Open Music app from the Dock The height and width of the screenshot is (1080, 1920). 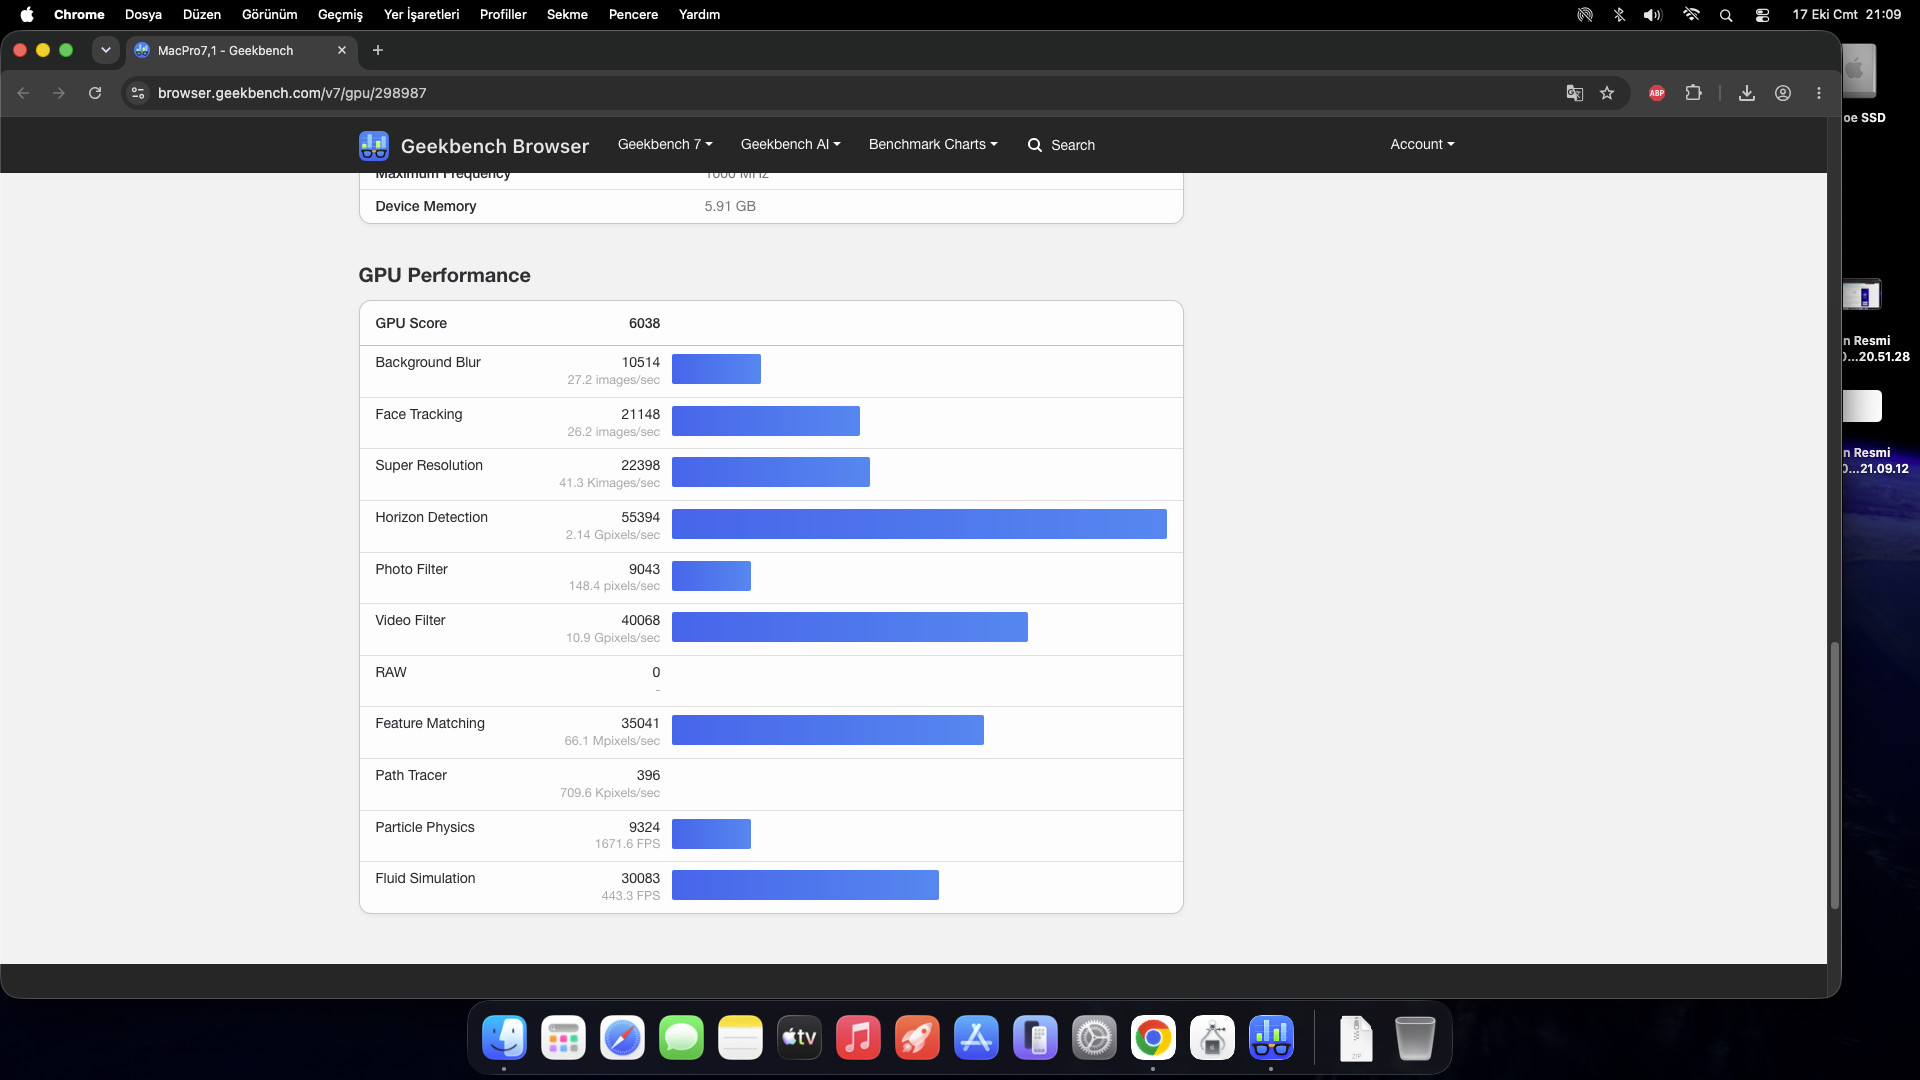(x=858, y=1038)
